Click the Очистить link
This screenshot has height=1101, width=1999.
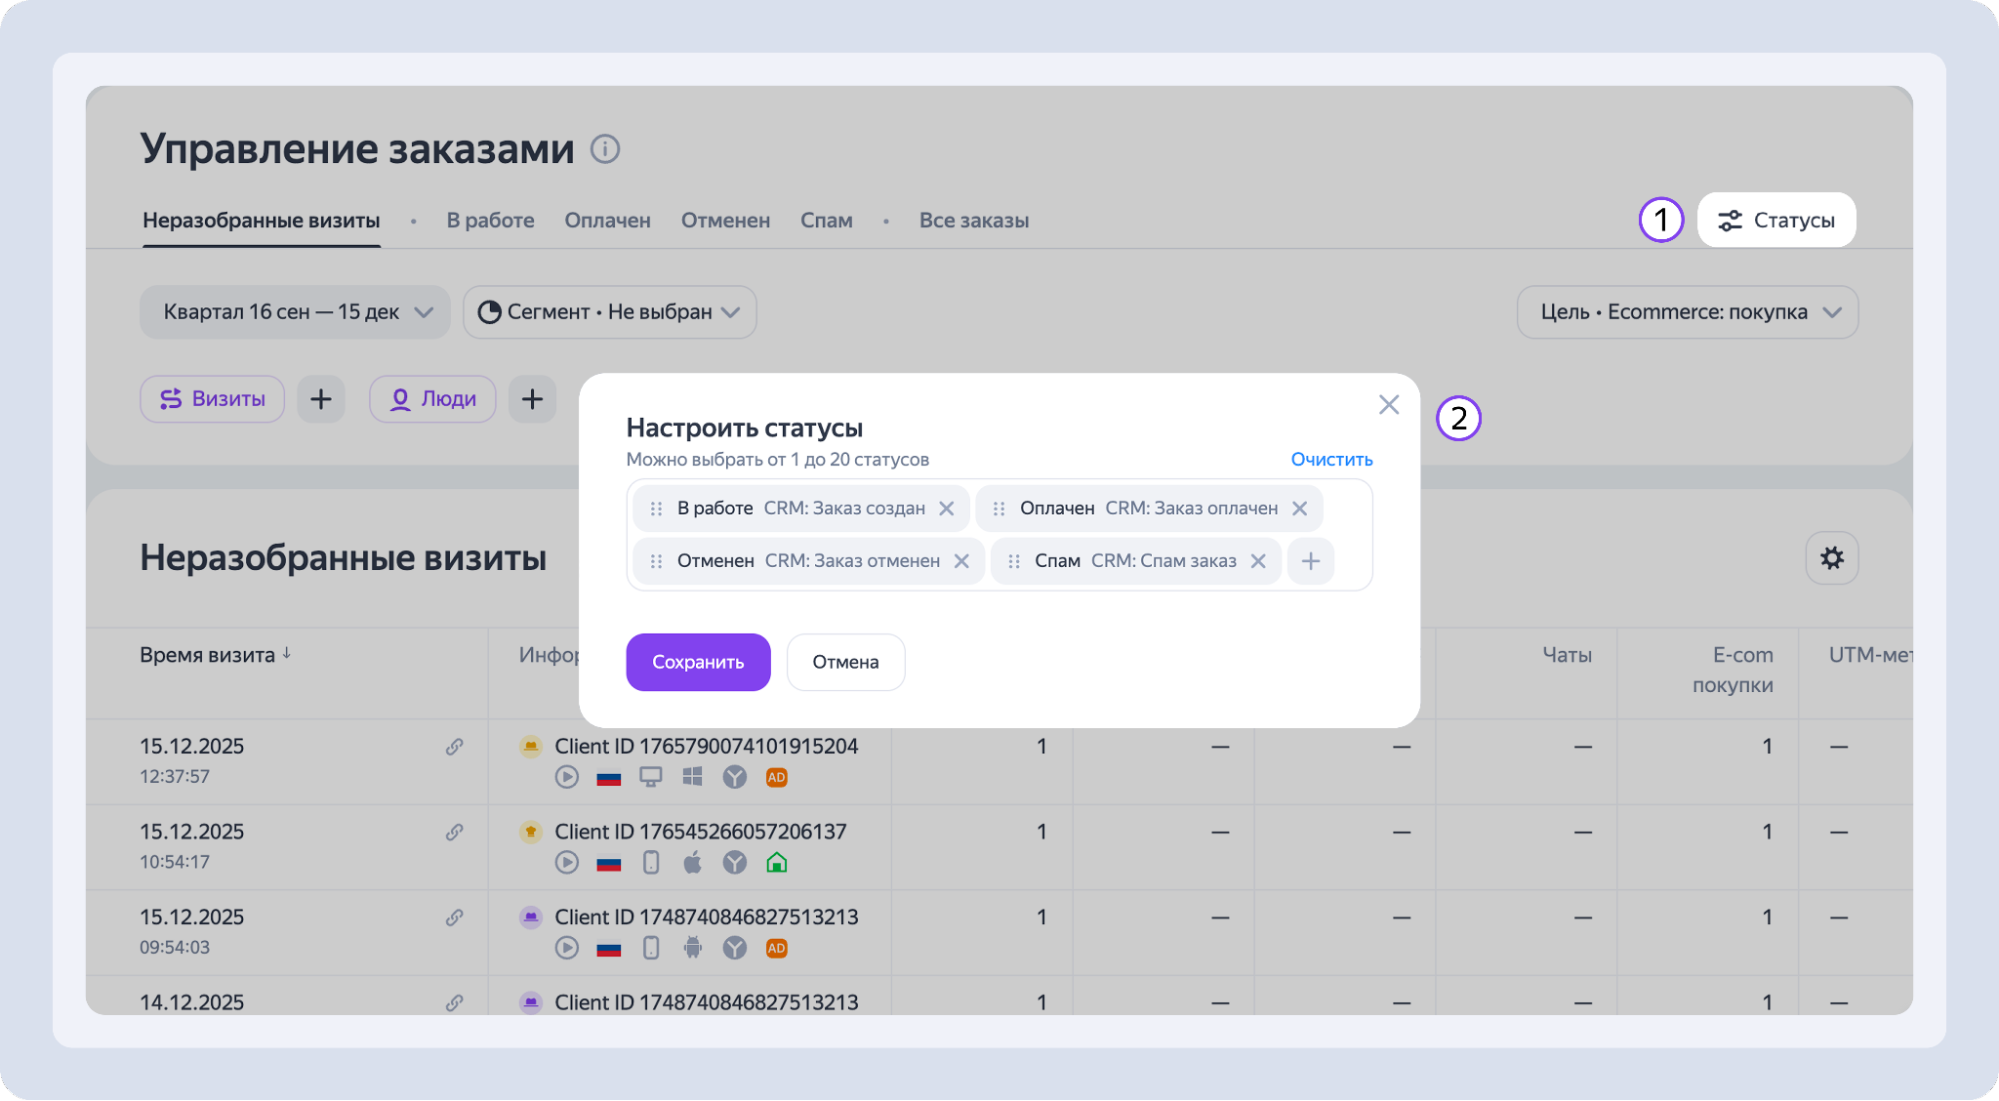pyautogui.click(x=1331, y=459)
